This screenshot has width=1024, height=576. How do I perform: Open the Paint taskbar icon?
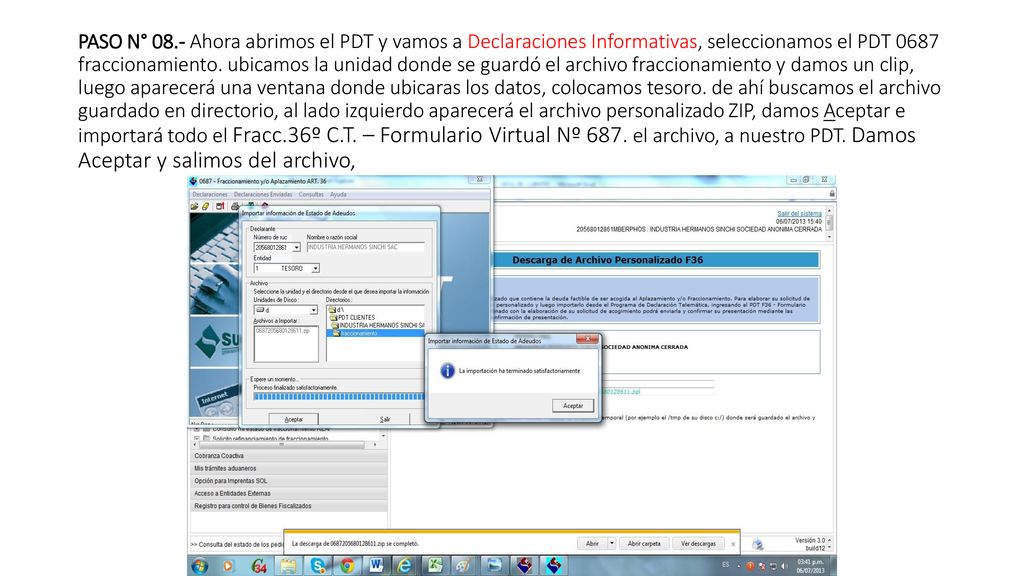coord(463,566)
